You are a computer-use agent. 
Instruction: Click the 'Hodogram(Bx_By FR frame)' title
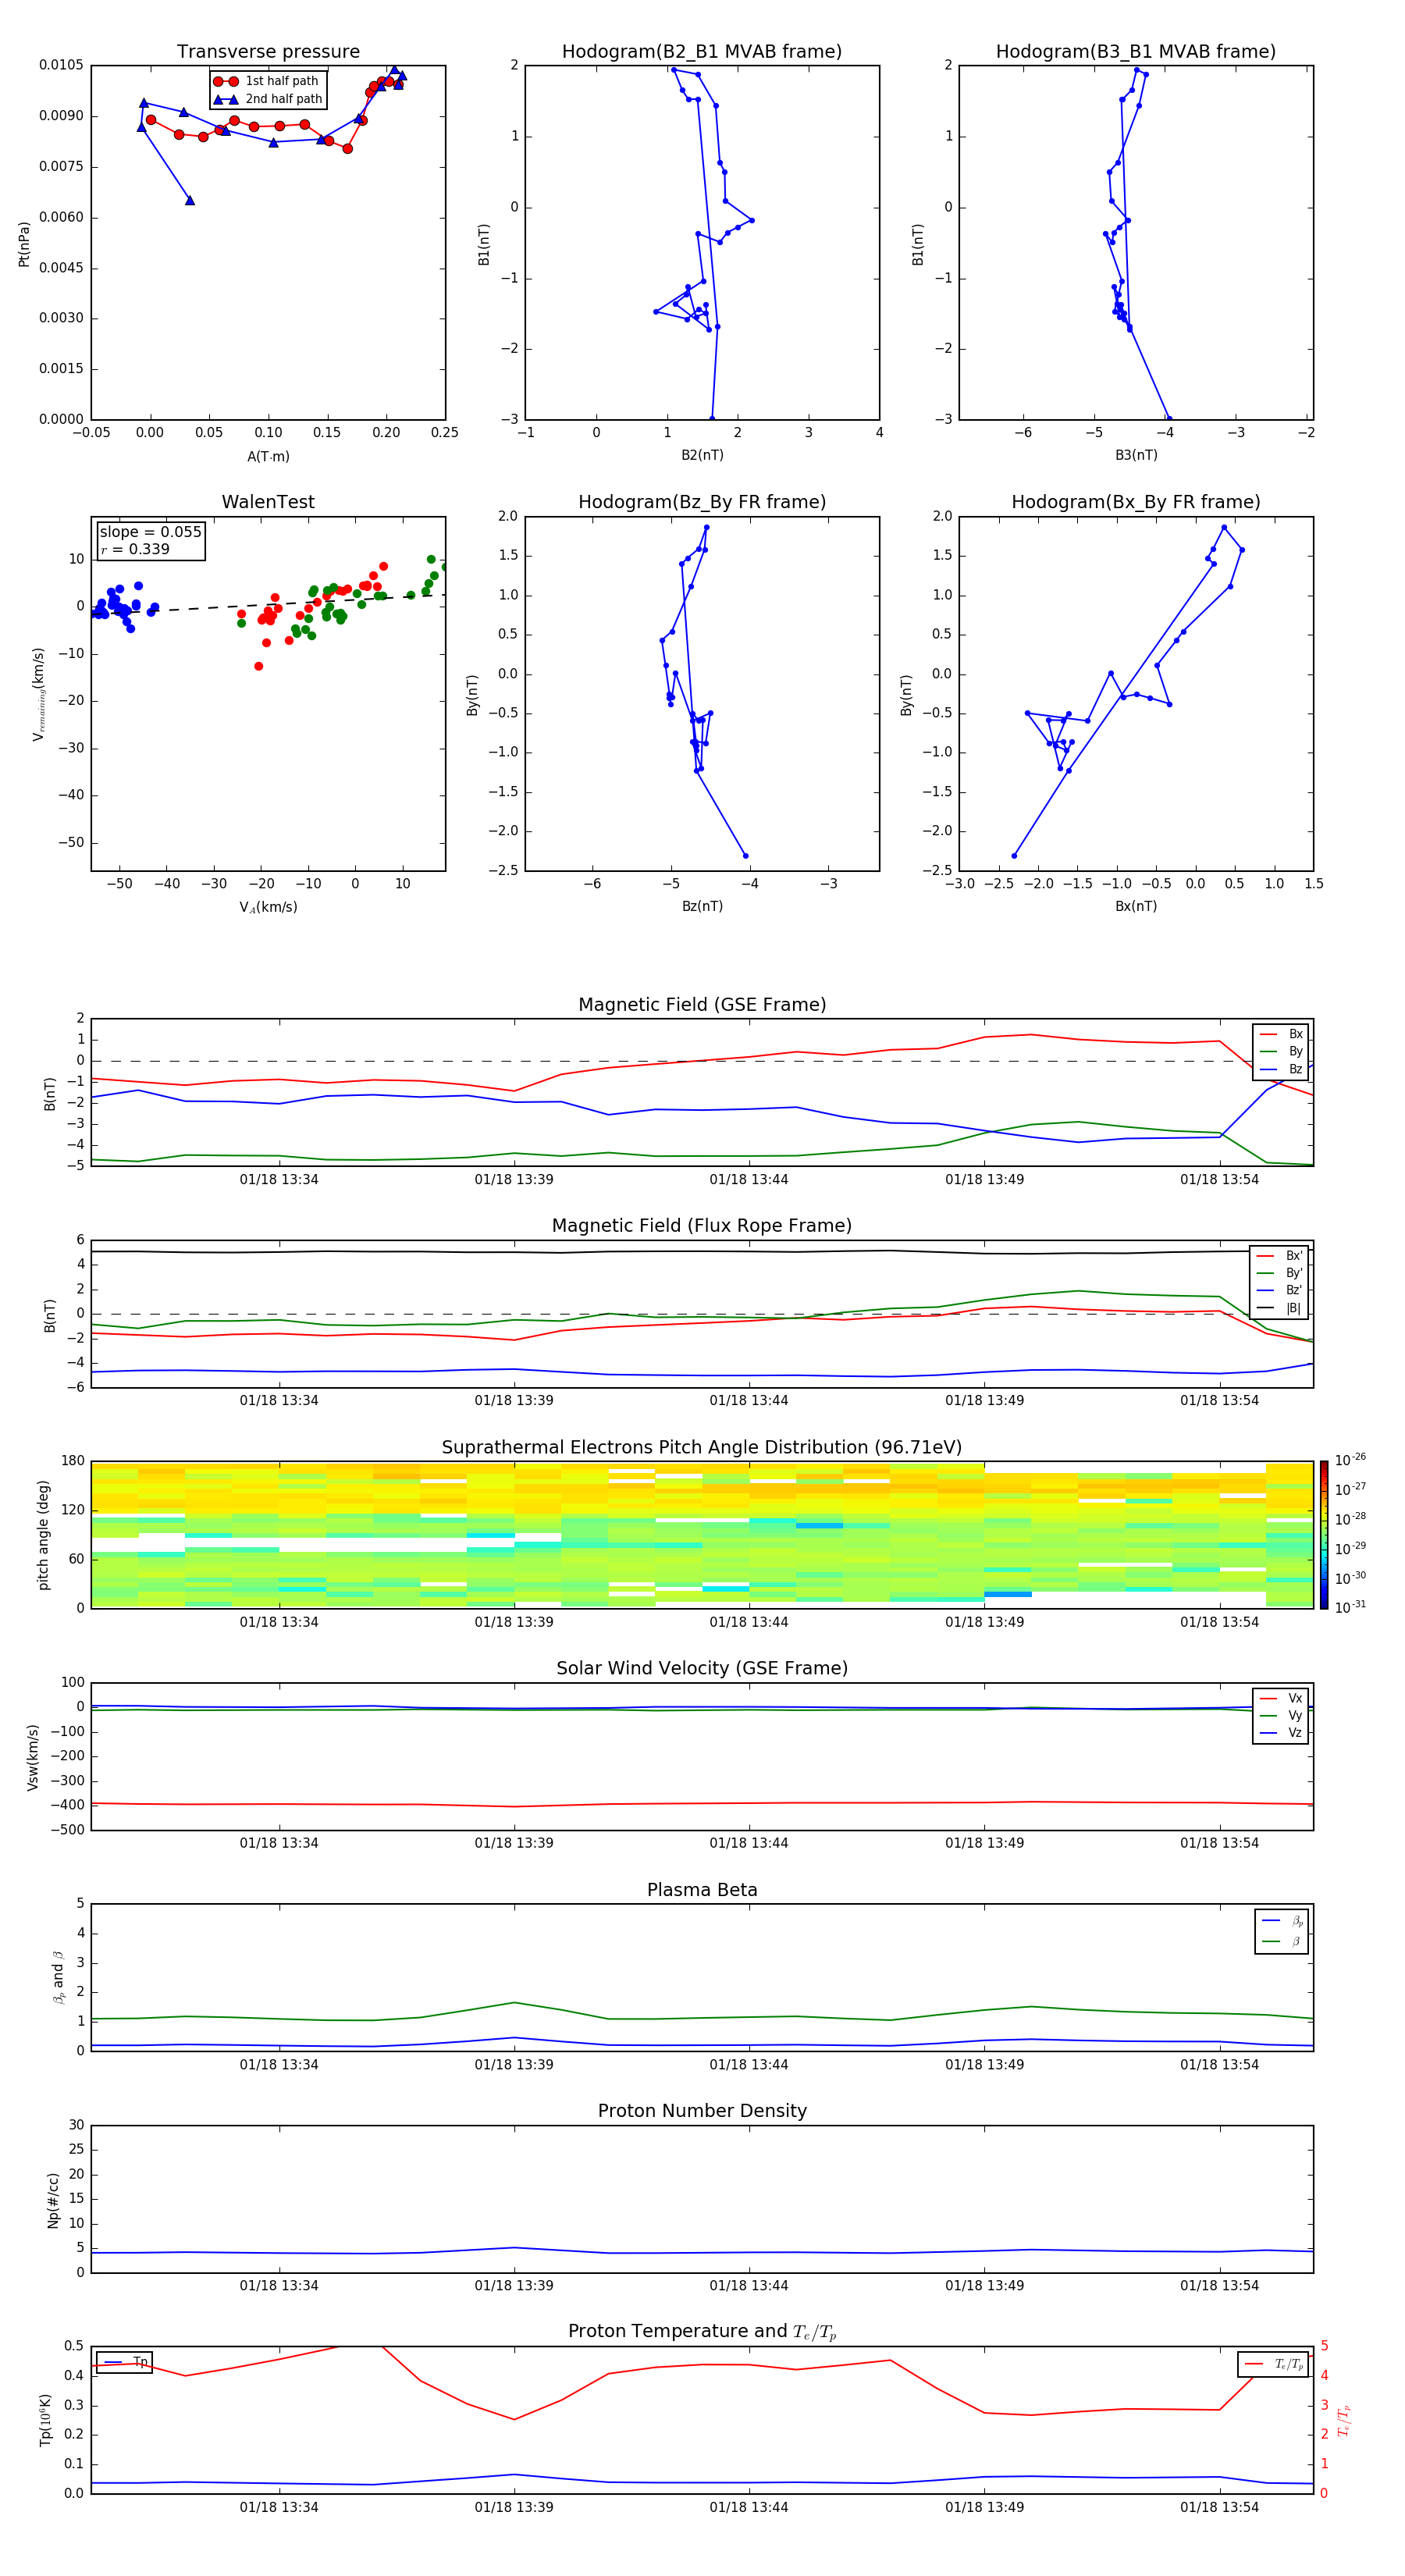(1136, 502)
